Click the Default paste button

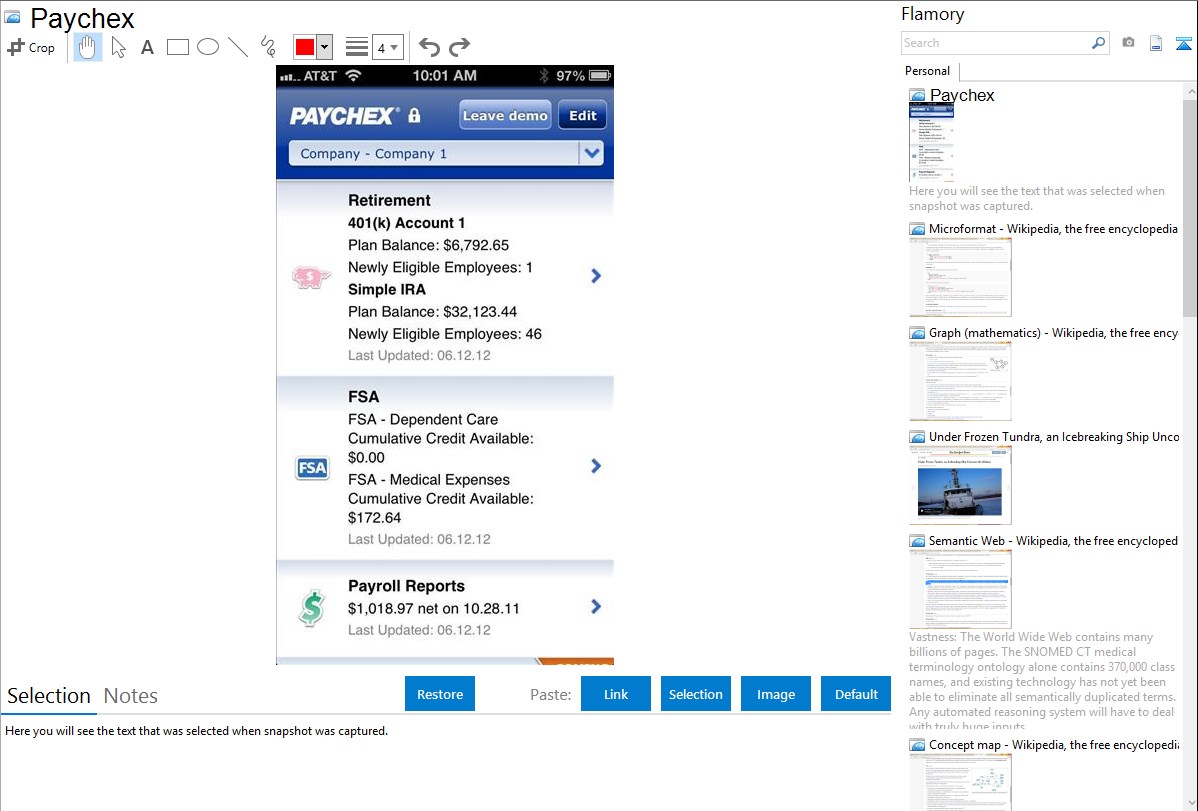pyautogui.click(x=856, y=694)
